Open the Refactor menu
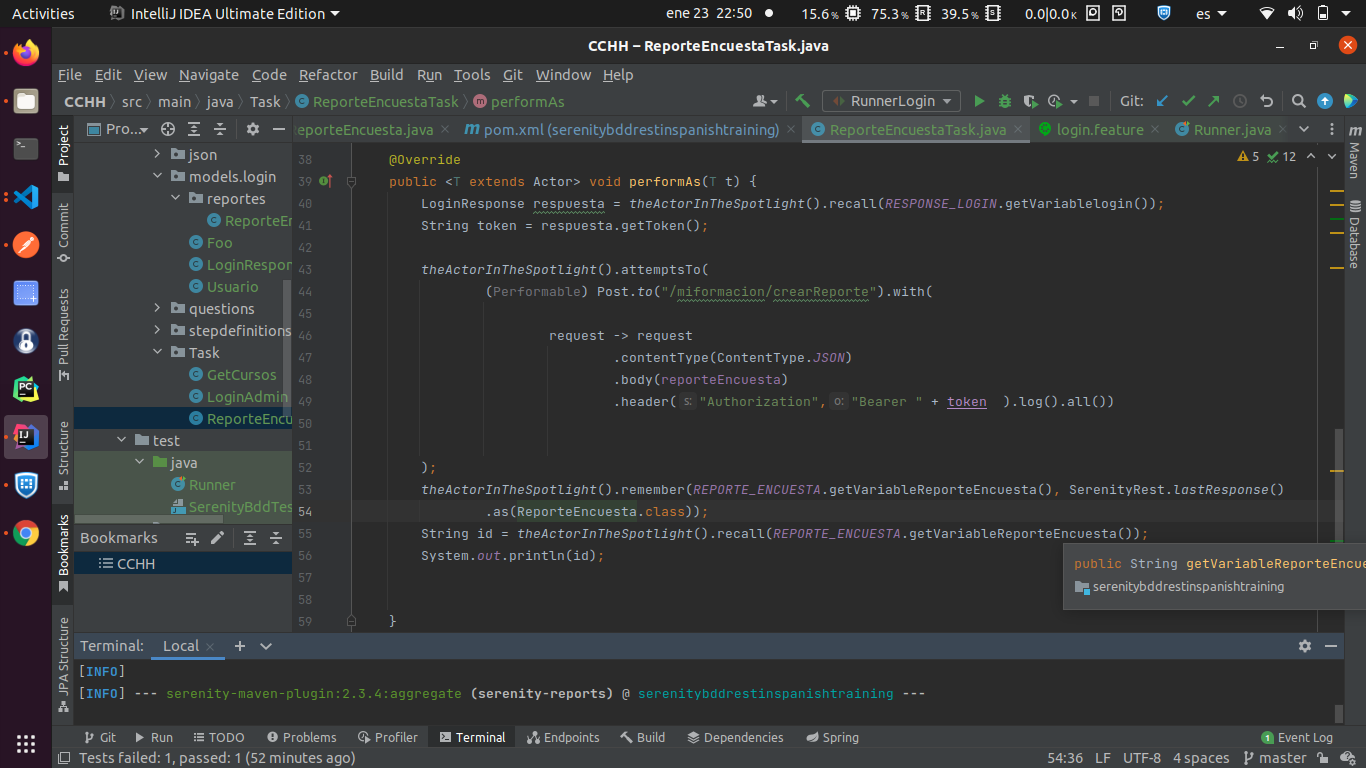 pyautogui.click(x=327, y=75)
